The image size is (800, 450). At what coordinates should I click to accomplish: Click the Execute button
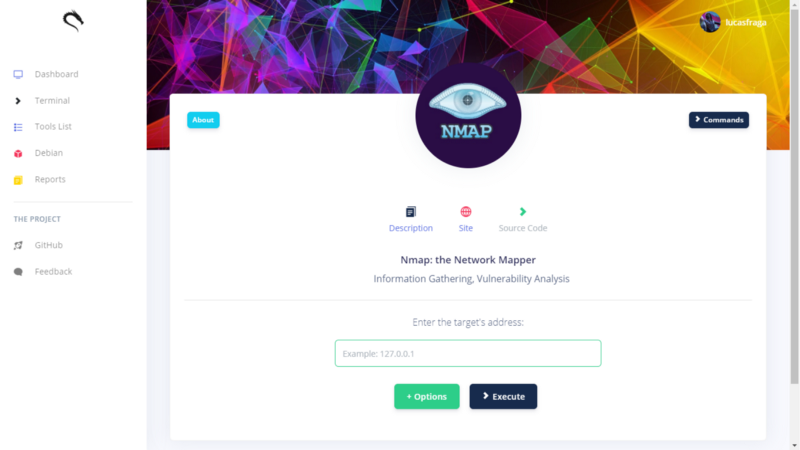coord(503,396)
